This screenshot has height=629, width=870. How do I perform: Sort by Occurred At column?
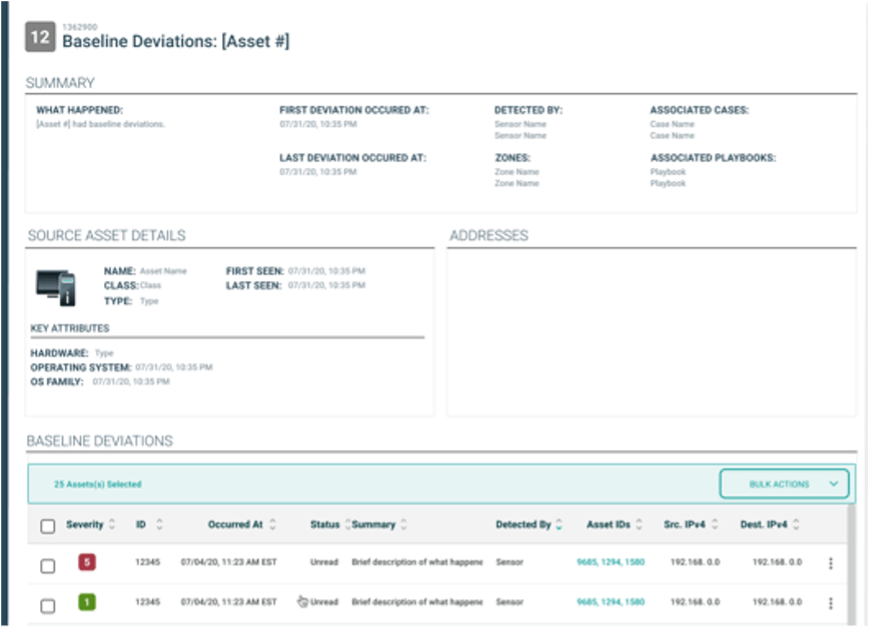(x=272, y=524)
